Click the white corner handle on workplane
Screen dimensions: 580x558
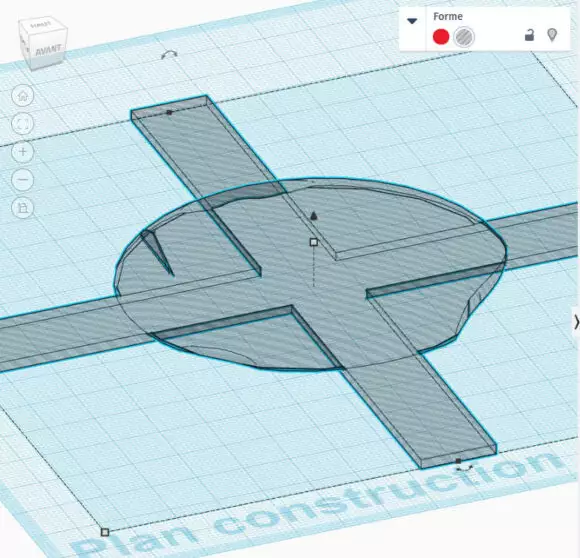coord(105,532)
